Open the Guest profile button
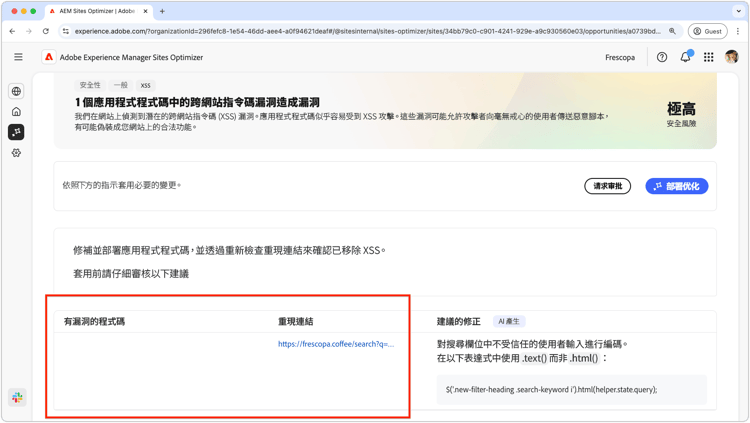 pos(707,31)
